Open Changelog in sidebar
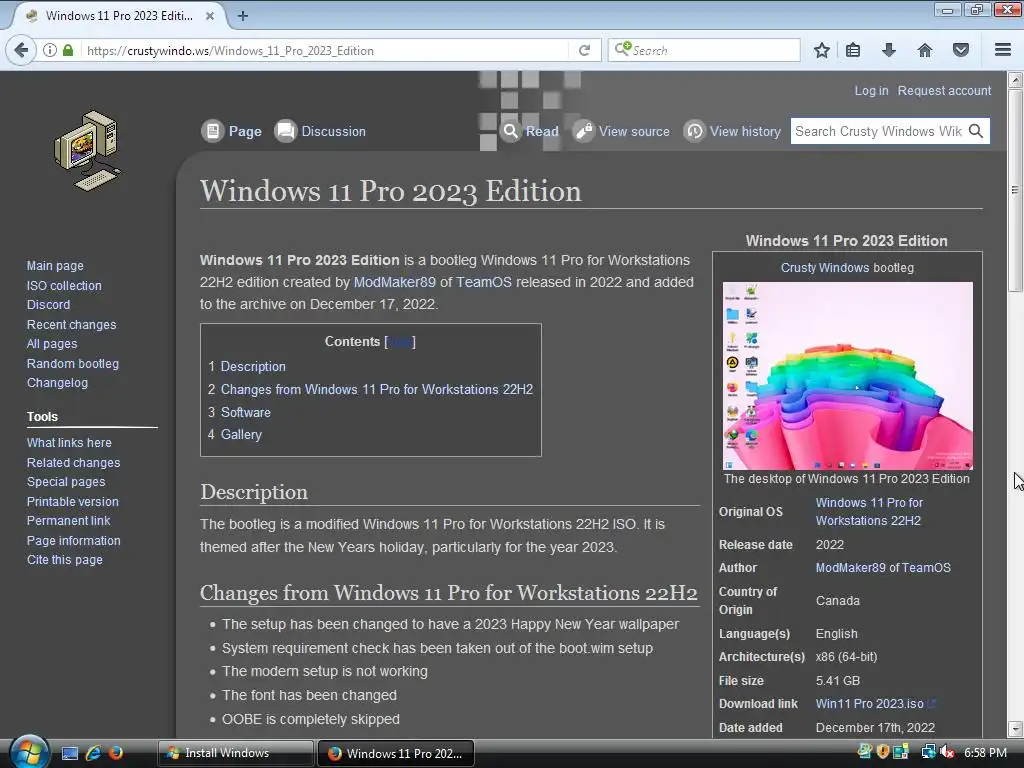Image resolution: width=1024 pixels, height=768 pixels. click(57, 383)
